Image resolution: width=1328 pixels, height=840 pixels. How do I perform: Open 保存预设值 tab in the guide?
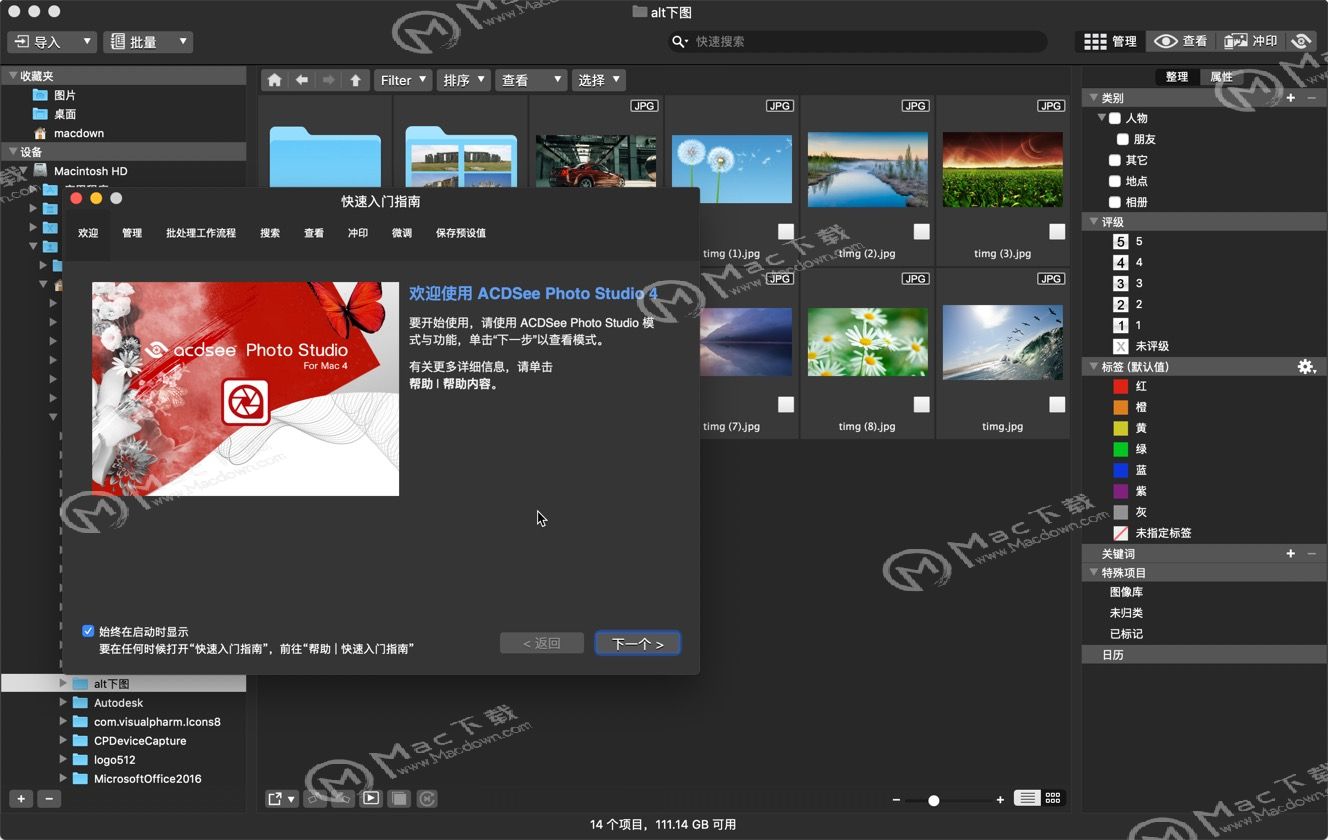tap(461, 233)
